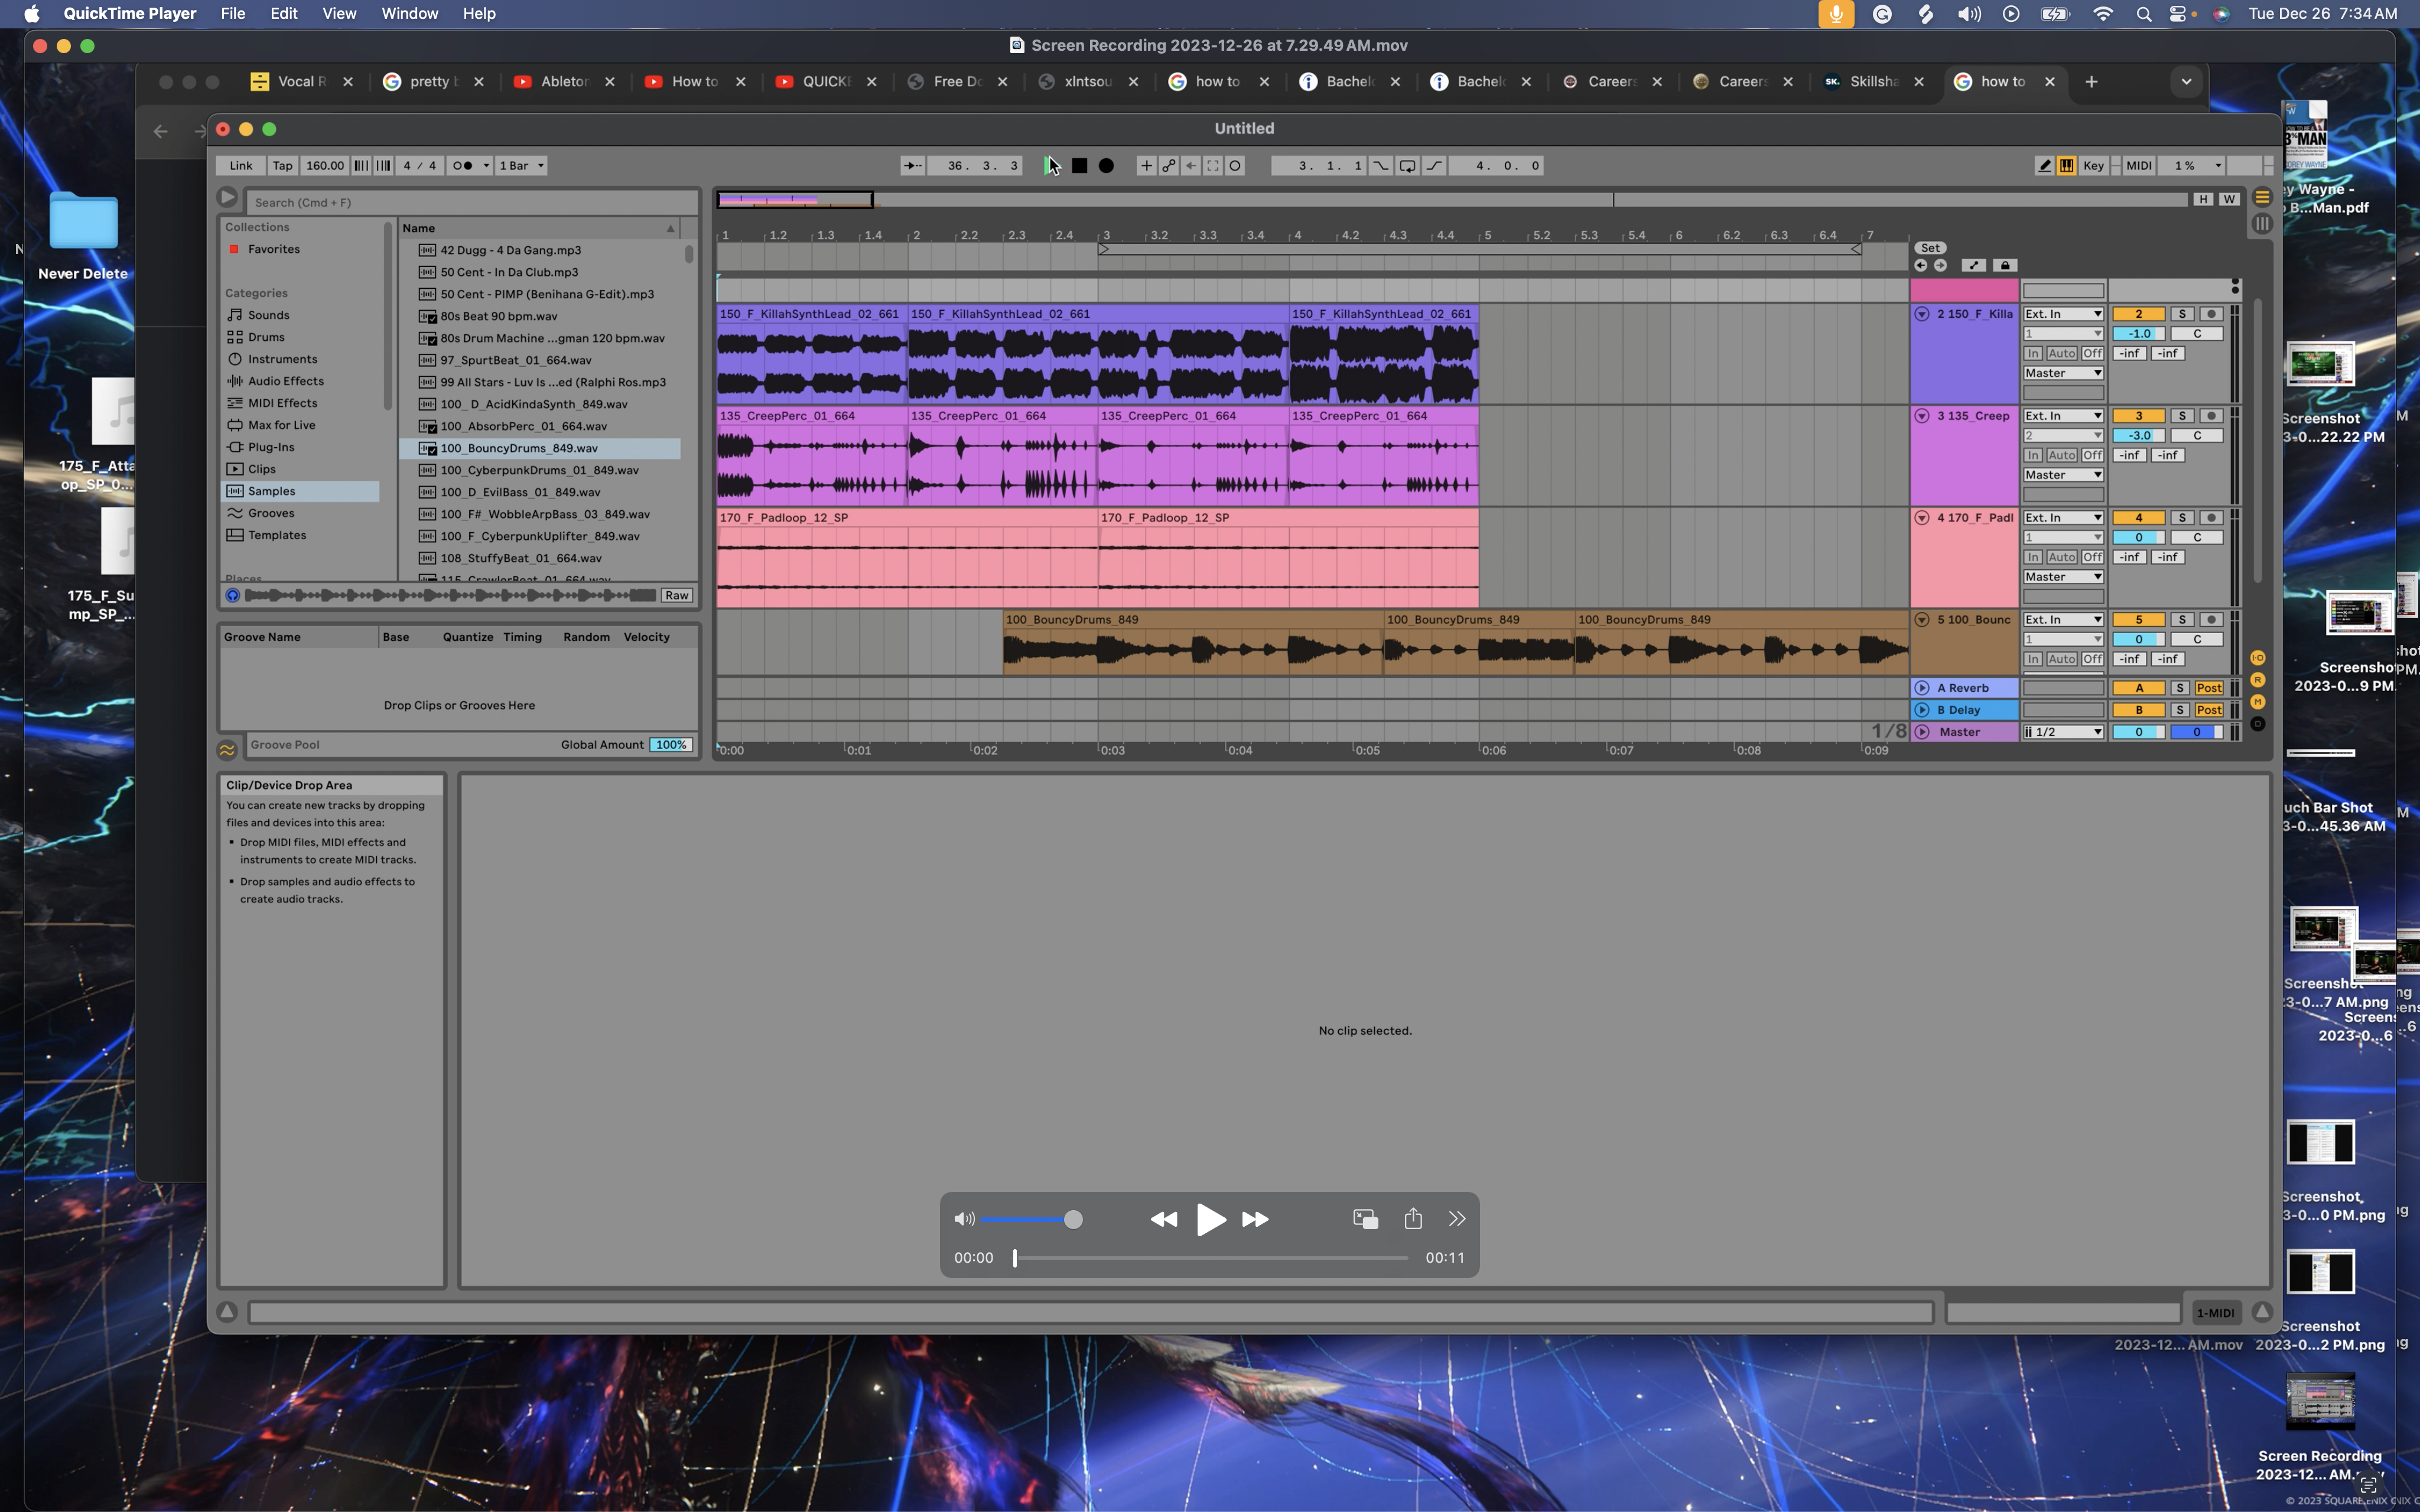This screenshot has height=1512, width=2420.
Task: Toggle the Punch-In switch icon
Action: point(1380,166)
